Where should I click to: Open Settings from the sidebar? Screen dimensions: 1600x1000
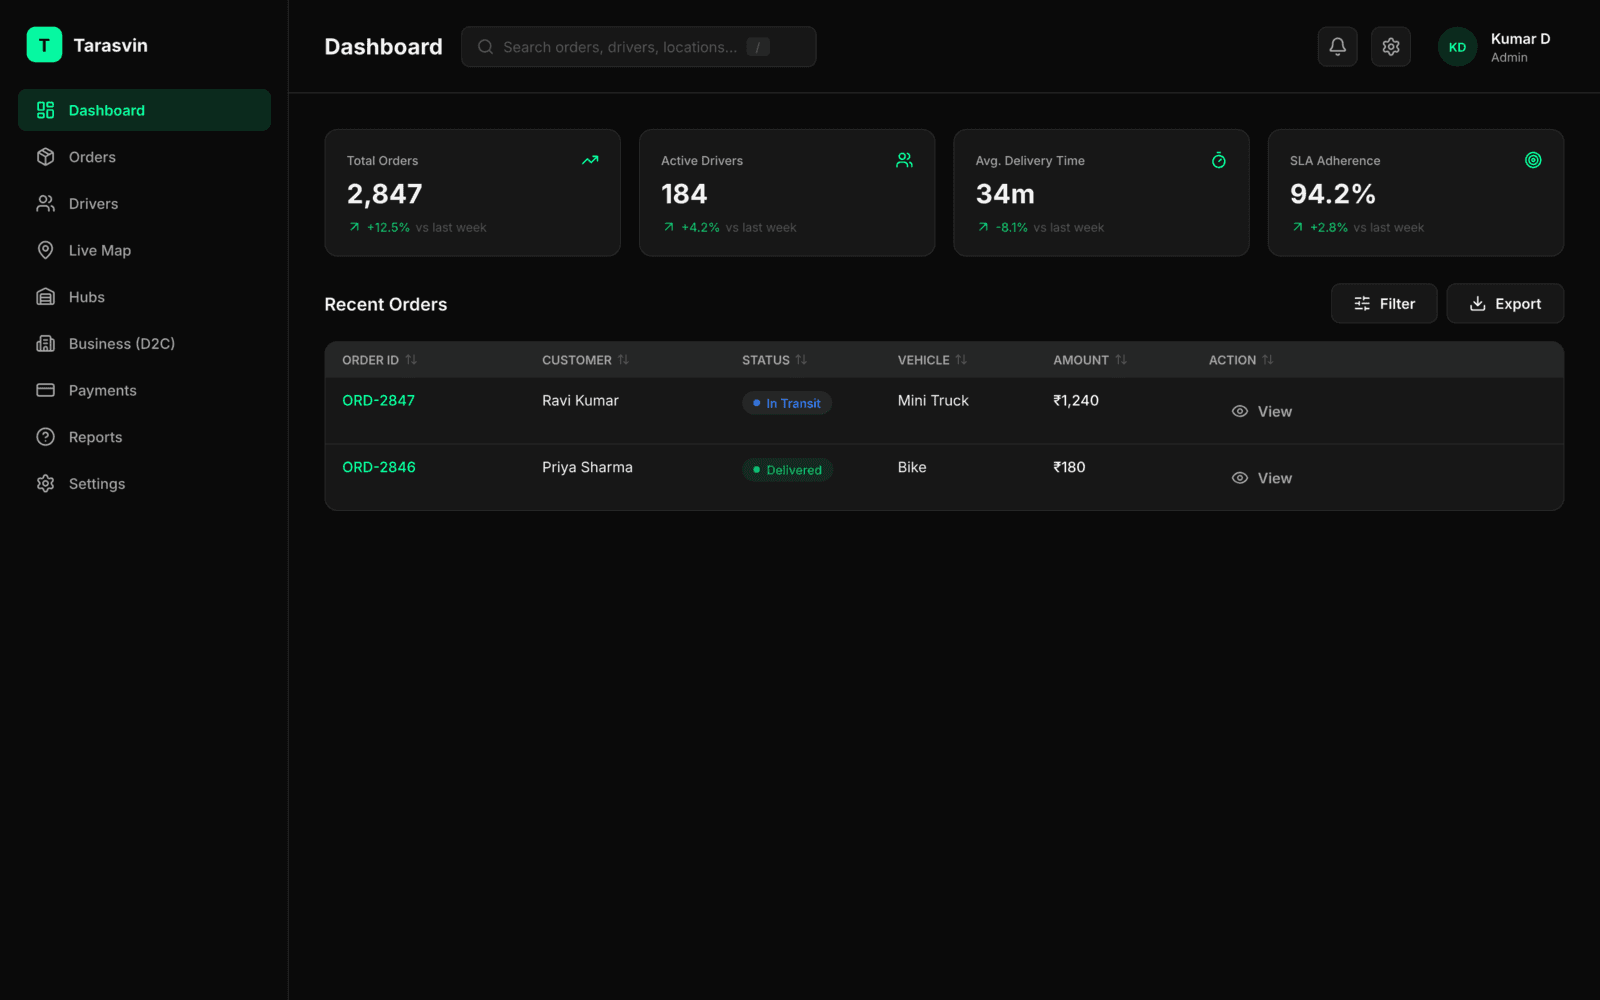click(144, 484)
